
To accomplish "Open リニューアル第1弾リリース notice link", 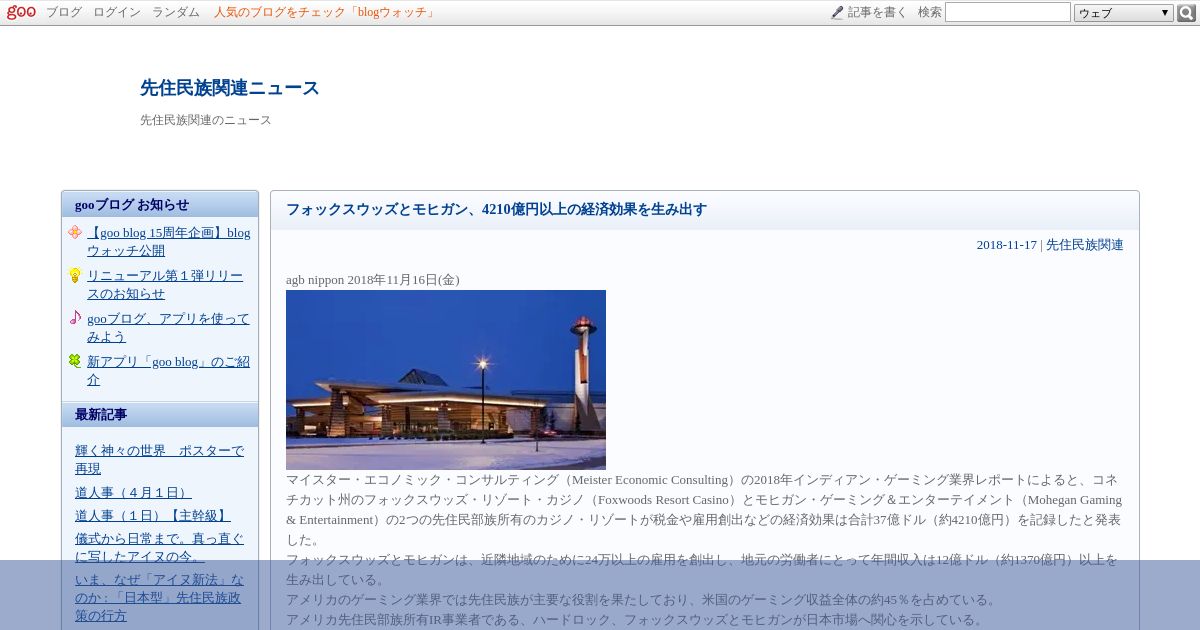I will pyautogui.click(x=165, y=284).
